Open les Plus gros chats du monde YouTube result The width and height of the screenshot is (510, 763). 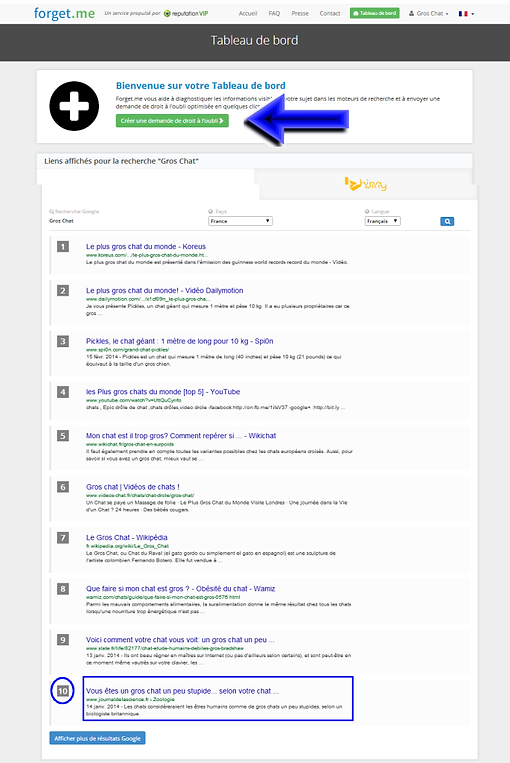click(163, 392)
